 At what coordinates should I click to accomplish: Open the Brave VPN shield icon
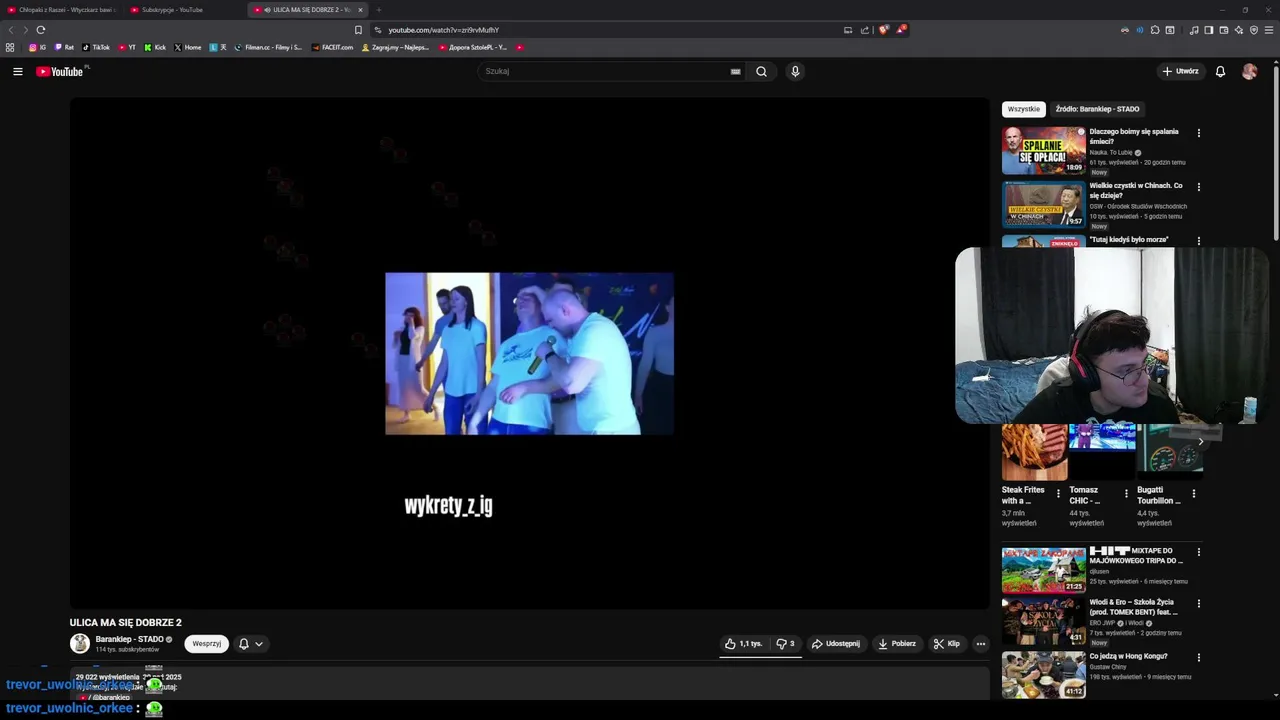click(x=1254, y=30)
